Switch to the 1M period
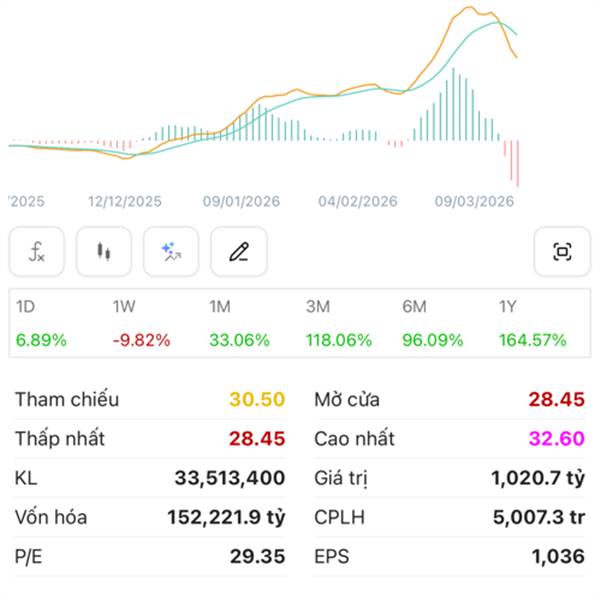The height and width of the screenshot is (600, 600). pyautogui.click(x=239, y=323)
